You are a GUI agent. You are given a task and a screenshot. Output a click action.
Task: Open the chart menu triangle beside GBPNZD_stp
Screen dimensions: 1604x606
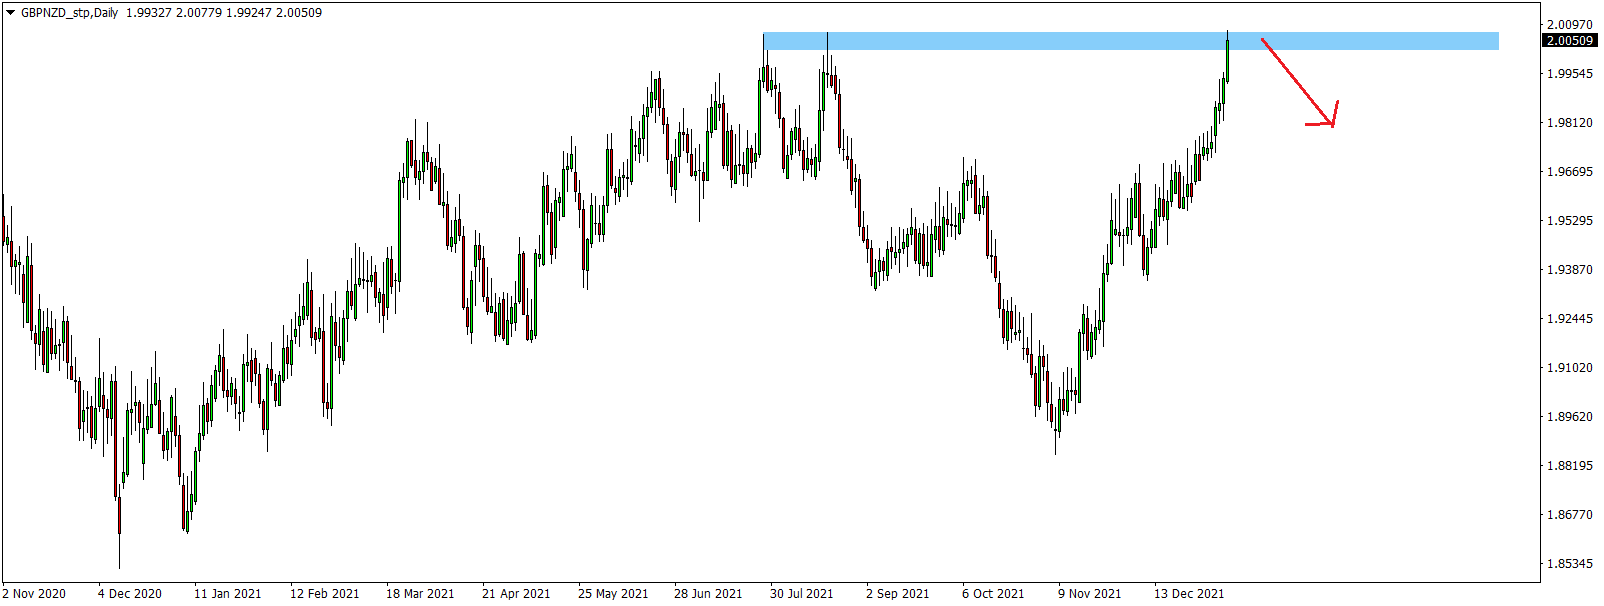point(10,13)
